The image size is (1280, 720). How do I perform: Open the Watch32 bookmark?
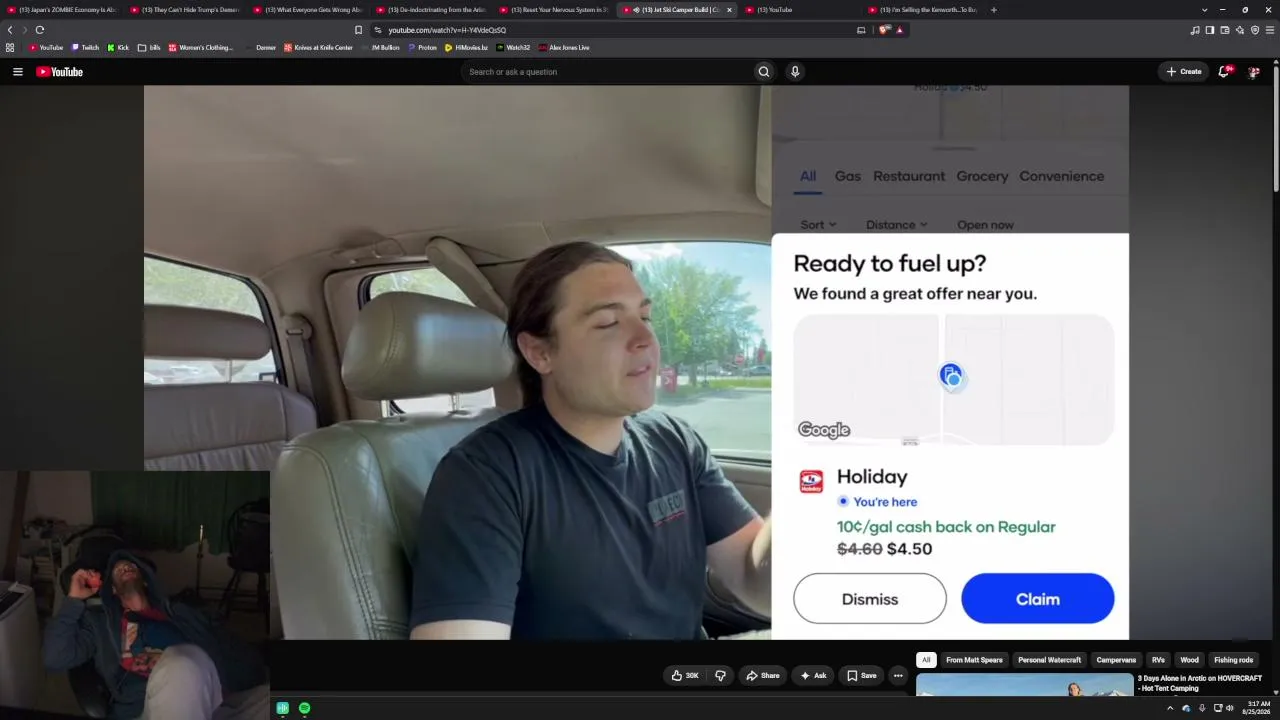pyautogui.click(x=513, y=47)
